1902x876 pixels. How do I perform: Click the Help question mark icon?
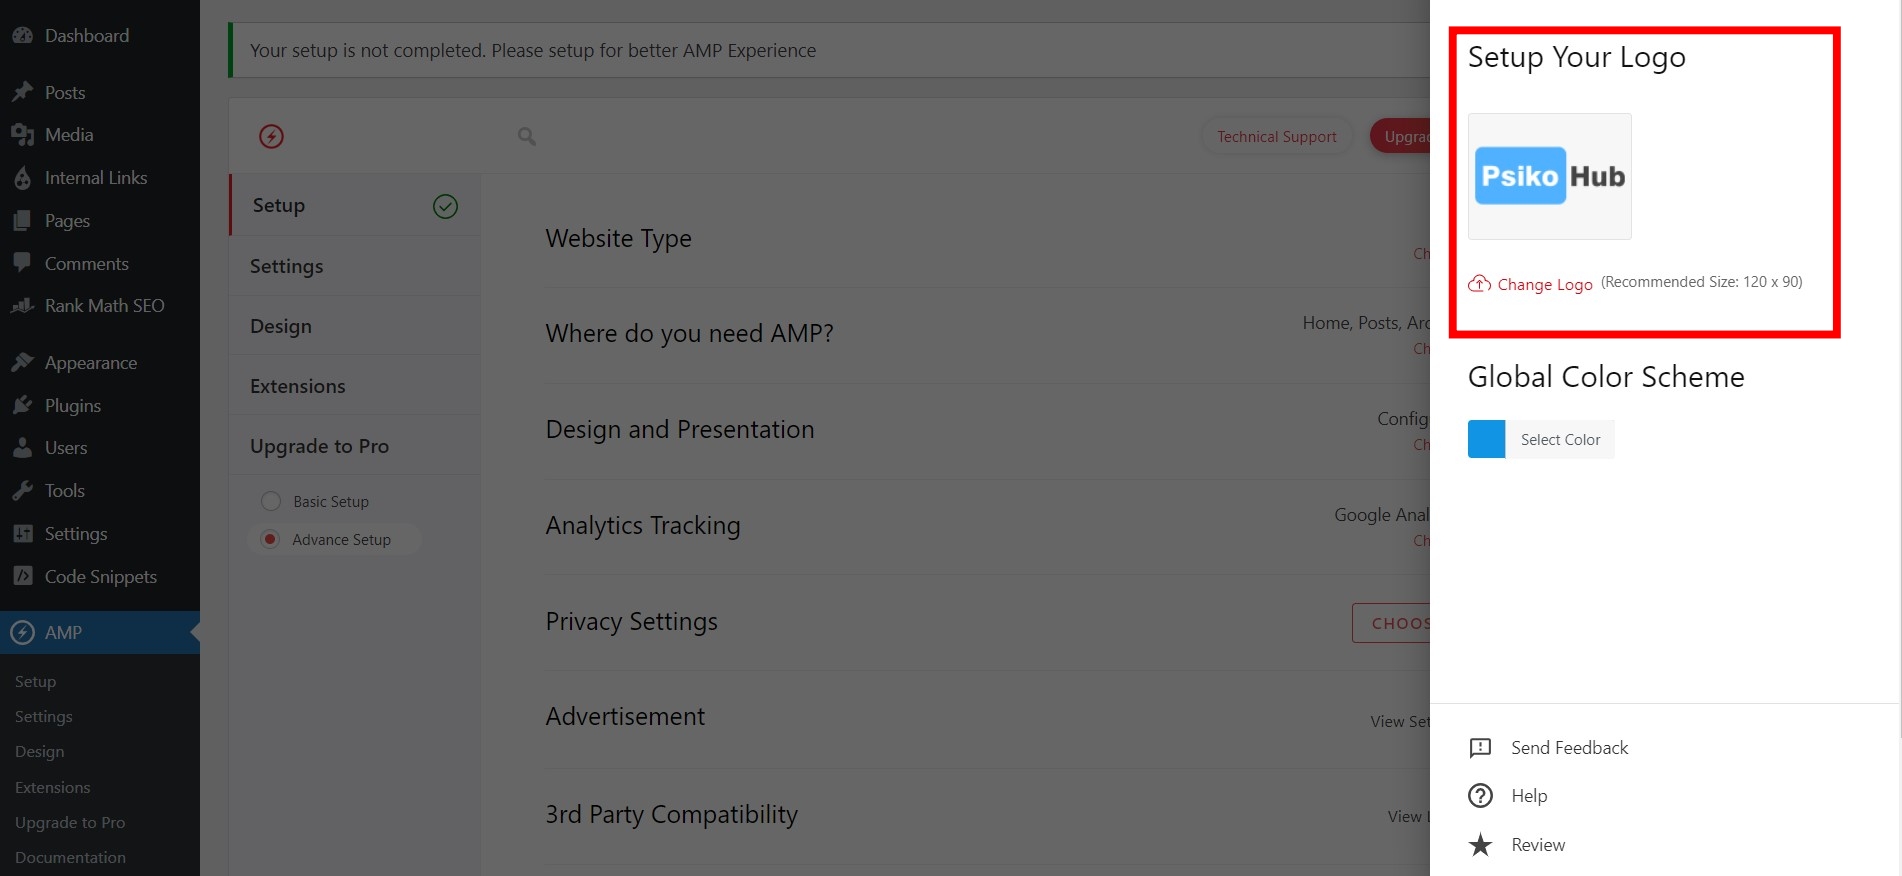pos(1480,796)
